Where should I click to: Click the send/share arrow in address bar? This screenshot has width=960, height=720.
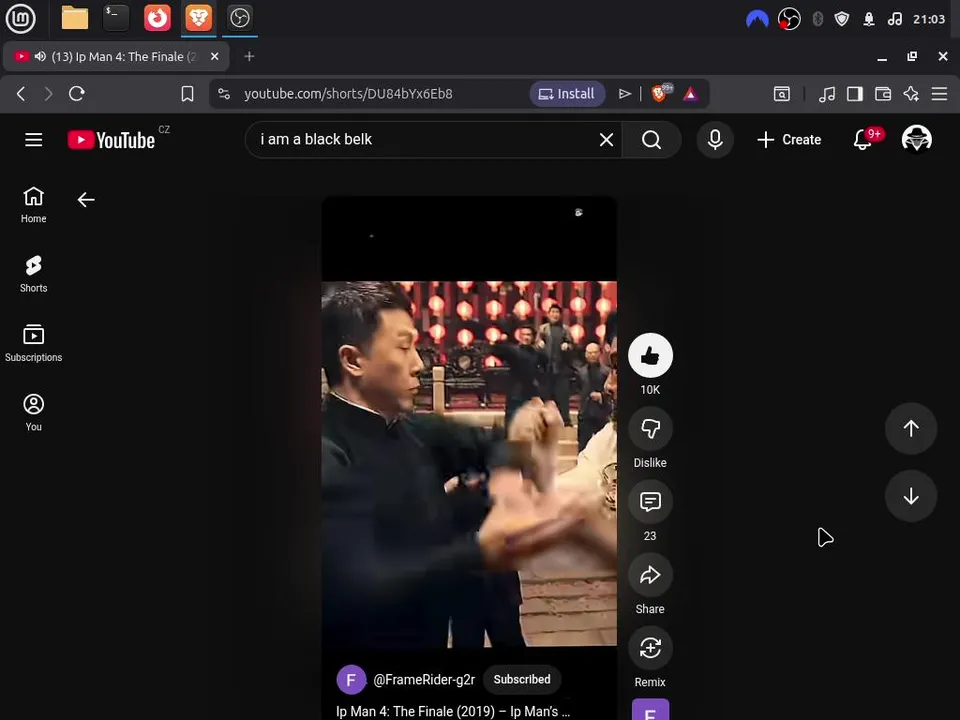point(624,94)
